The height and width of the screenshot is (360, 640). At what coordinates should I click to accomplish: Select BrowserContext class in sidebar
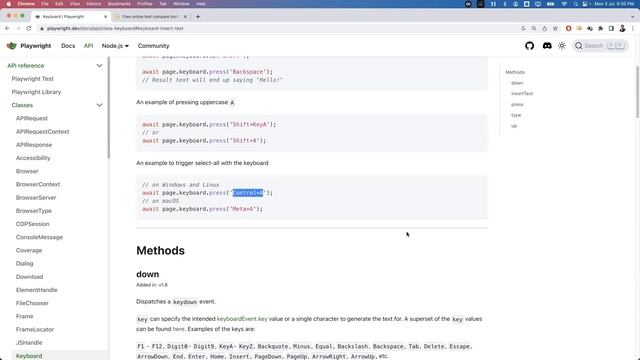[38, 184]
